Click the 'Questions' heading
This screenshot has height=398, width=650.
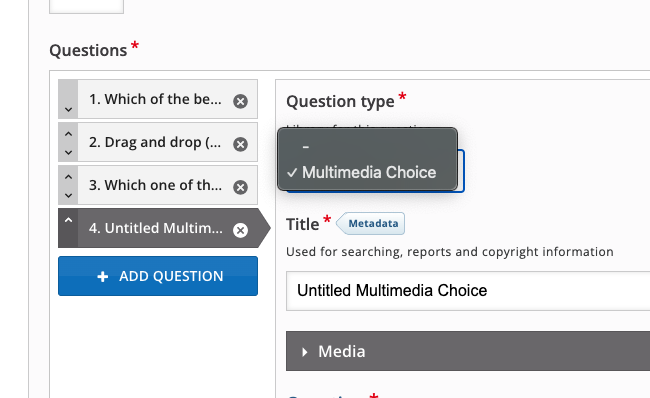tap(88, 51)
